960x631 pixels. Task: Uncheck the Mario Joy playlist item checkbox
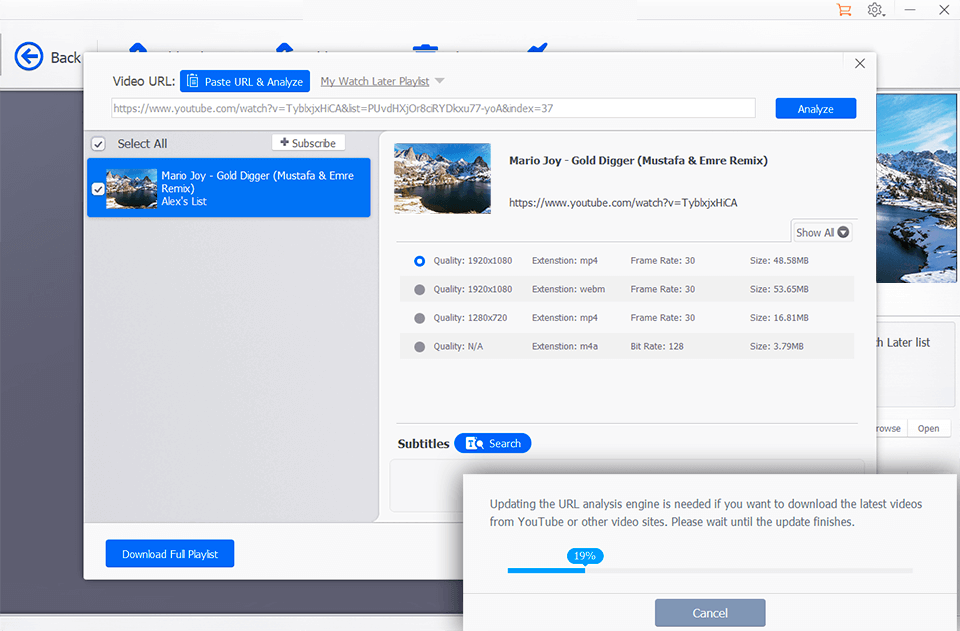[98, 188]
